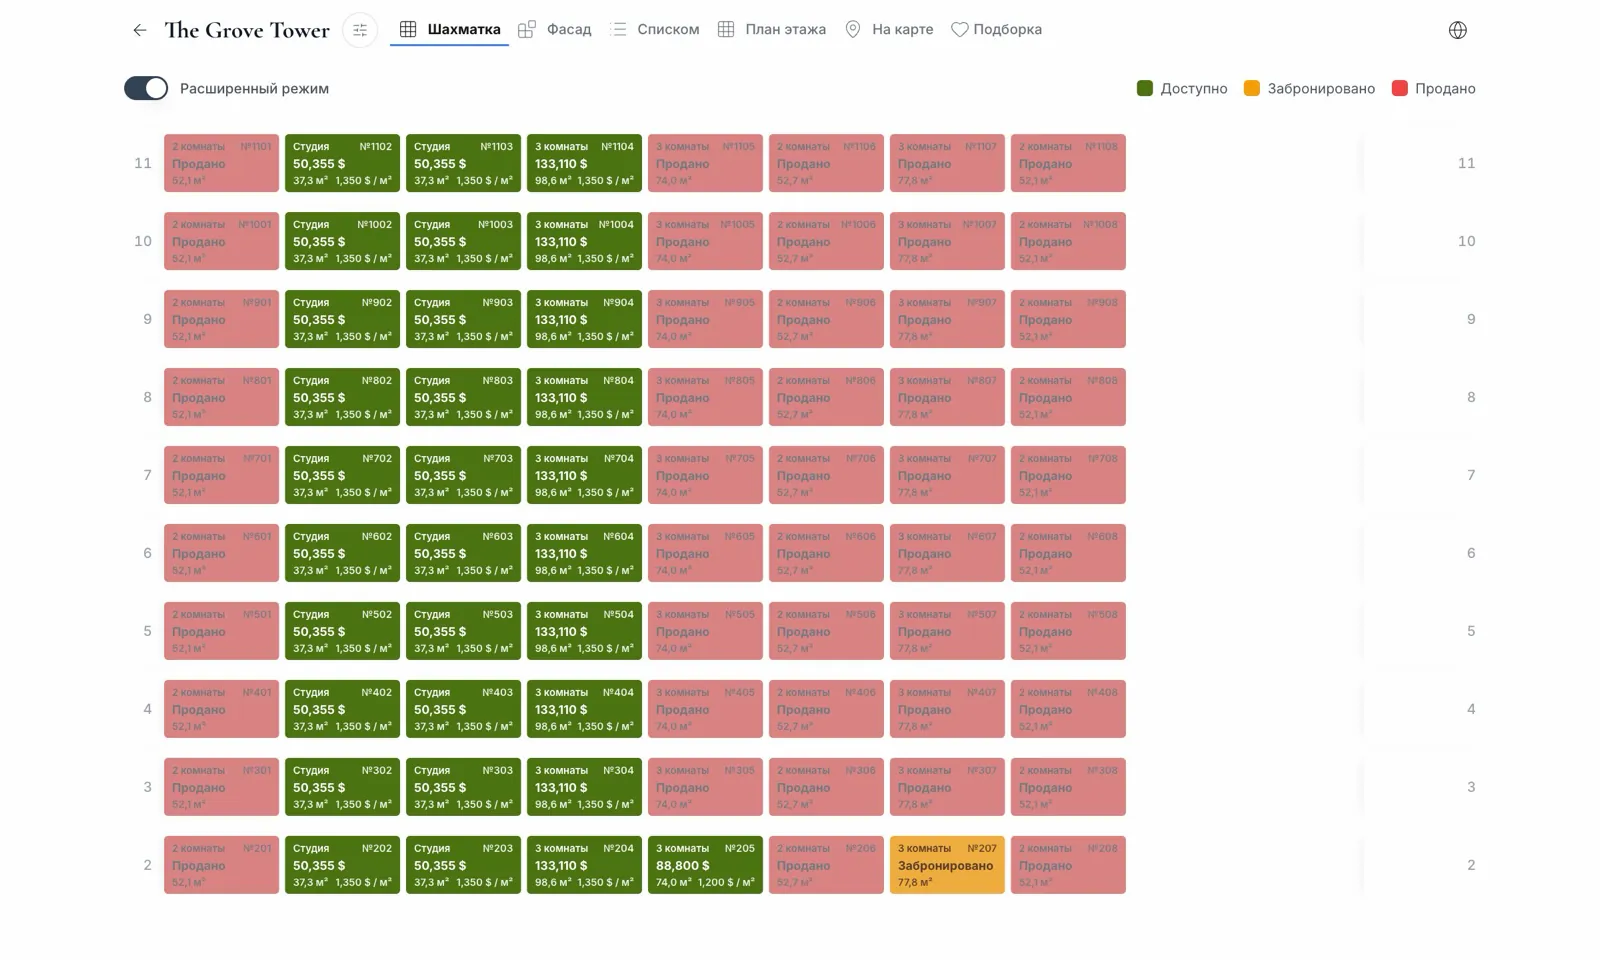The image size is (1600, 960).
Task: Select studio apartment №803
Action: pos(464,397)
